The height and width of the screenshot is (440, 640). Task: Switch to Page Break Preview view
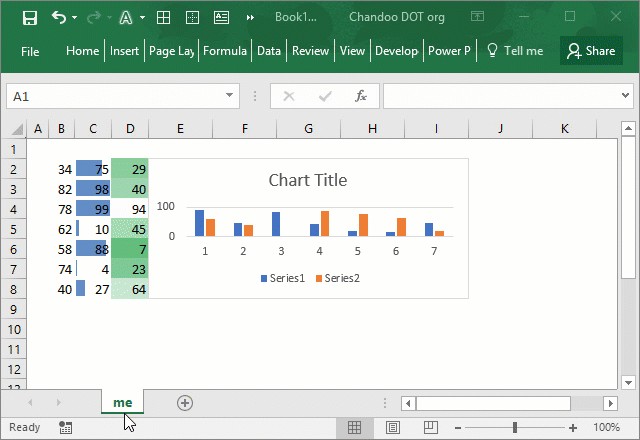429,427
